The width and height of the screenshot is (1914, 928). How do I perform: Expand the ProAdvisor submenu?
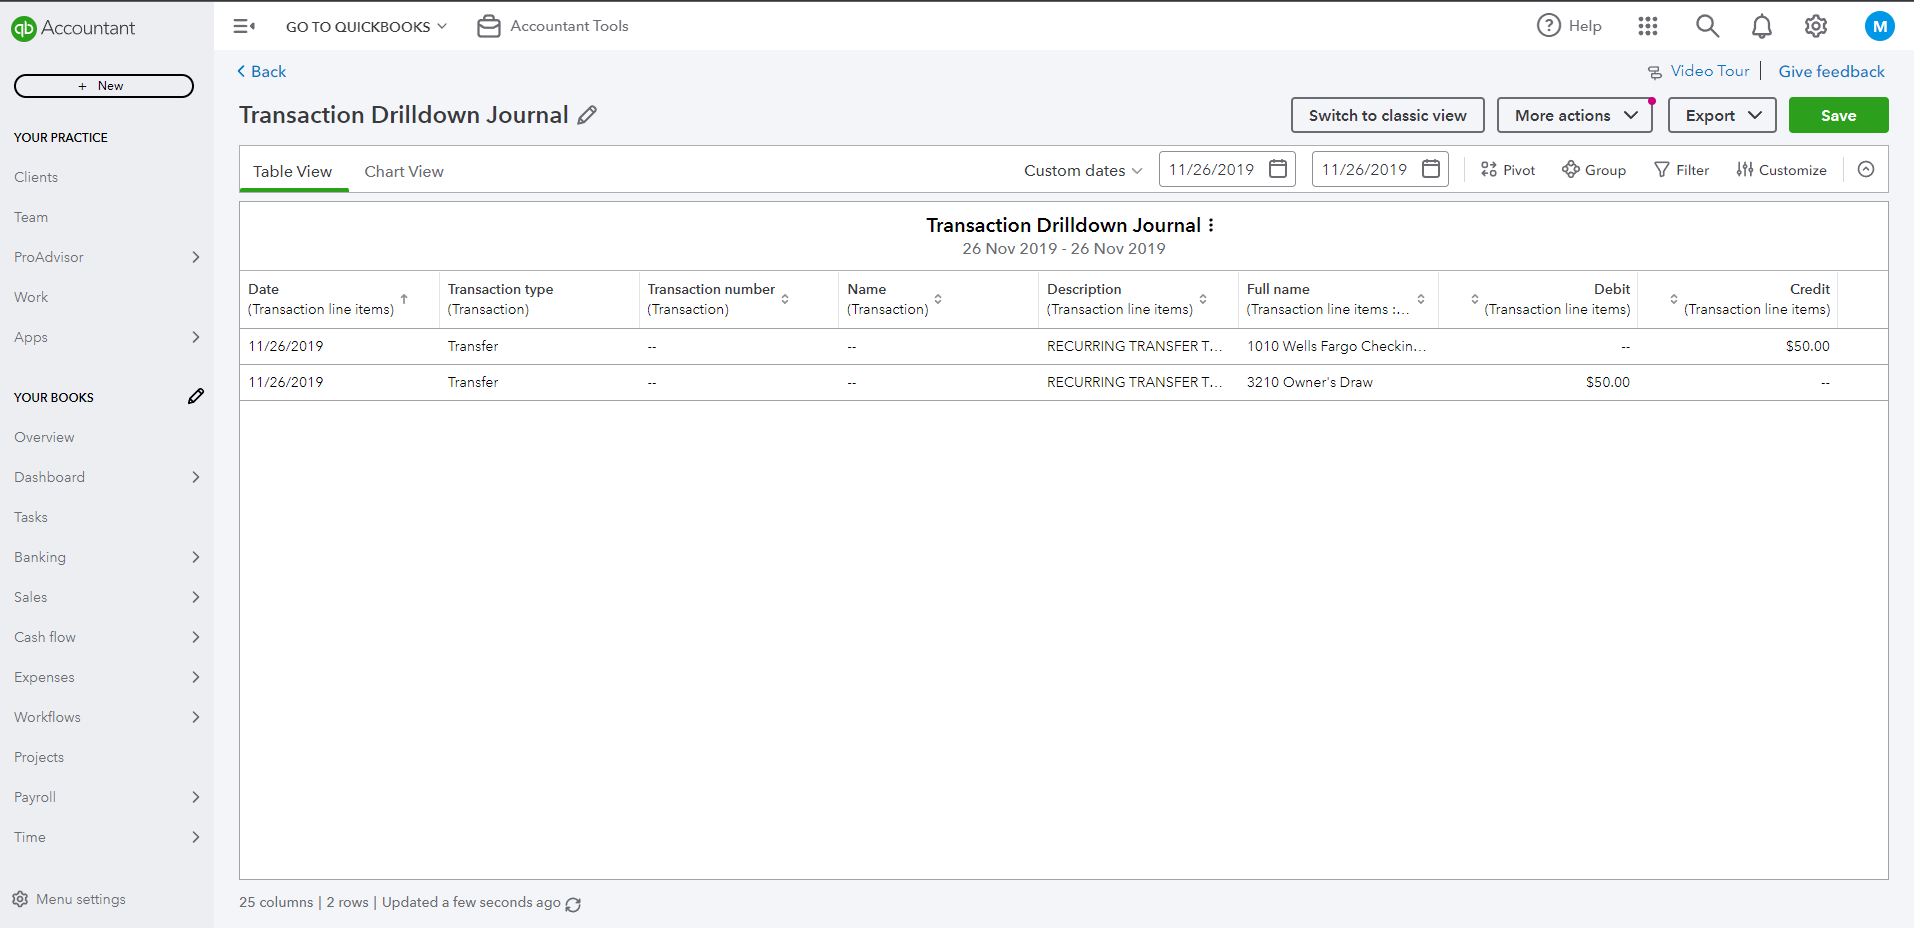196,257
